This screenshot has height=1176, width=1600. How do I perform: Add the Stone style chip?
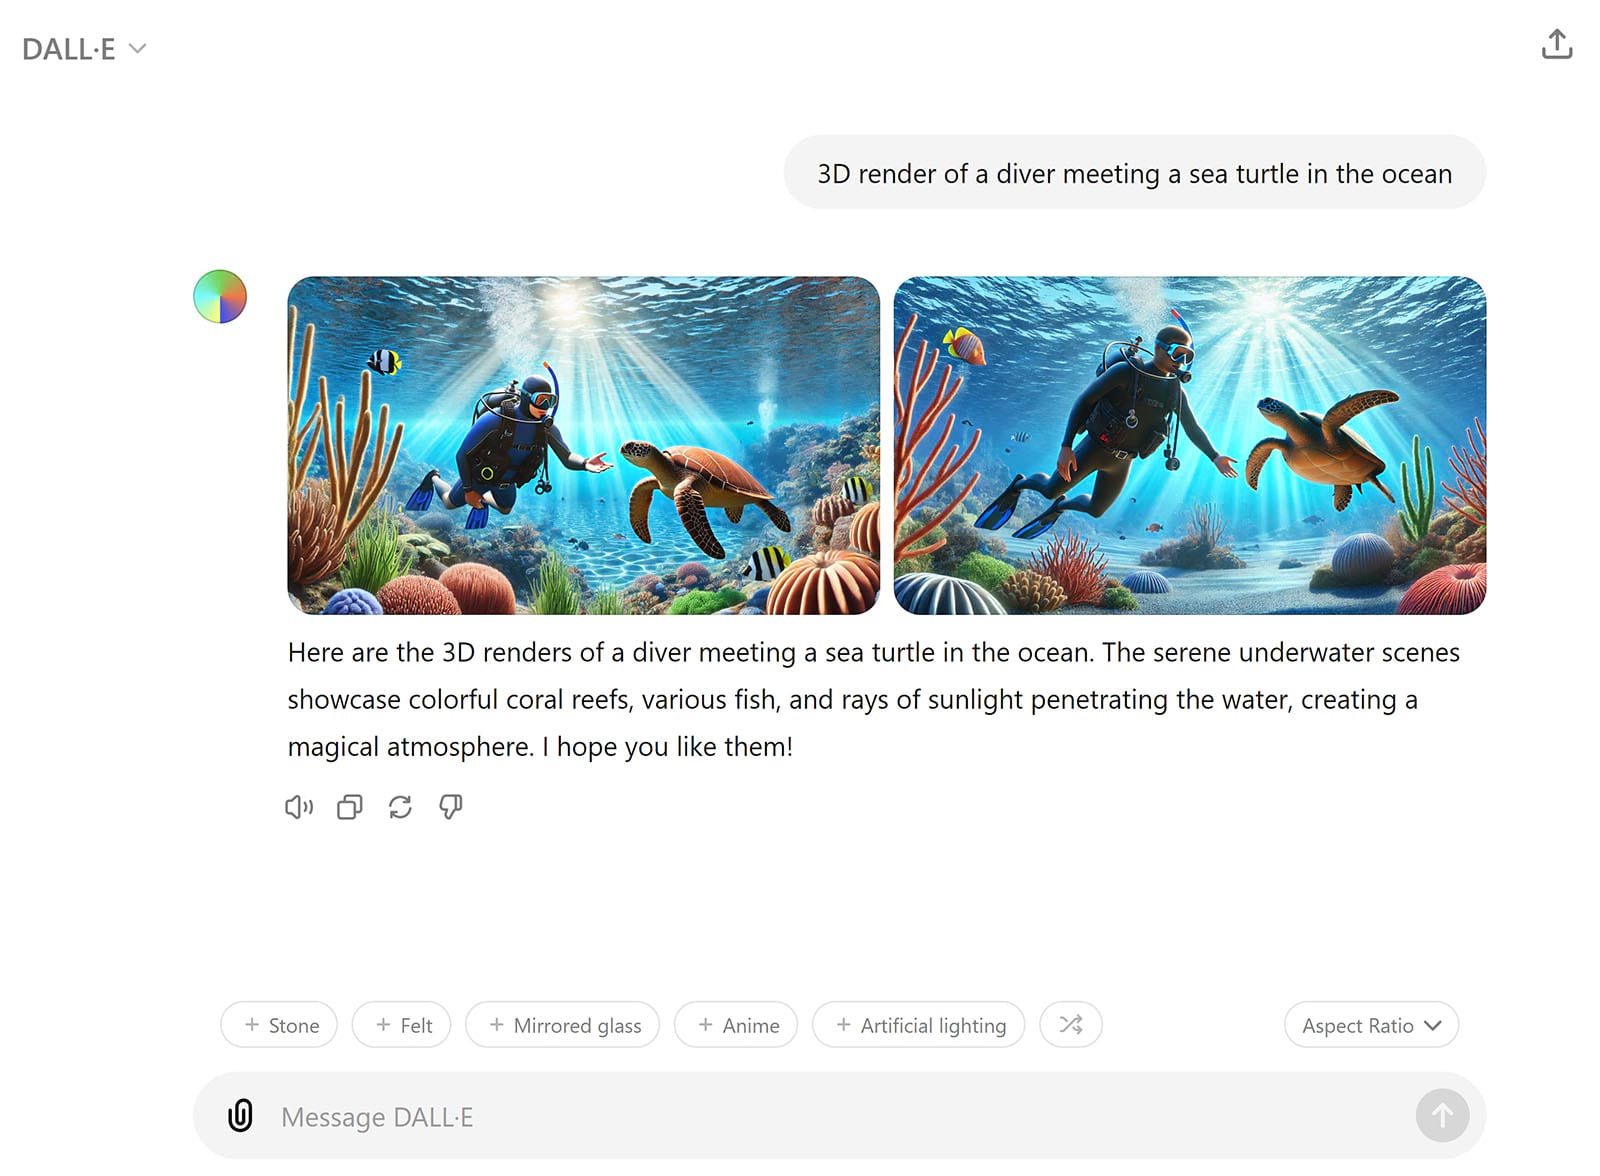pyautogui.click(x=279, y=1024)
